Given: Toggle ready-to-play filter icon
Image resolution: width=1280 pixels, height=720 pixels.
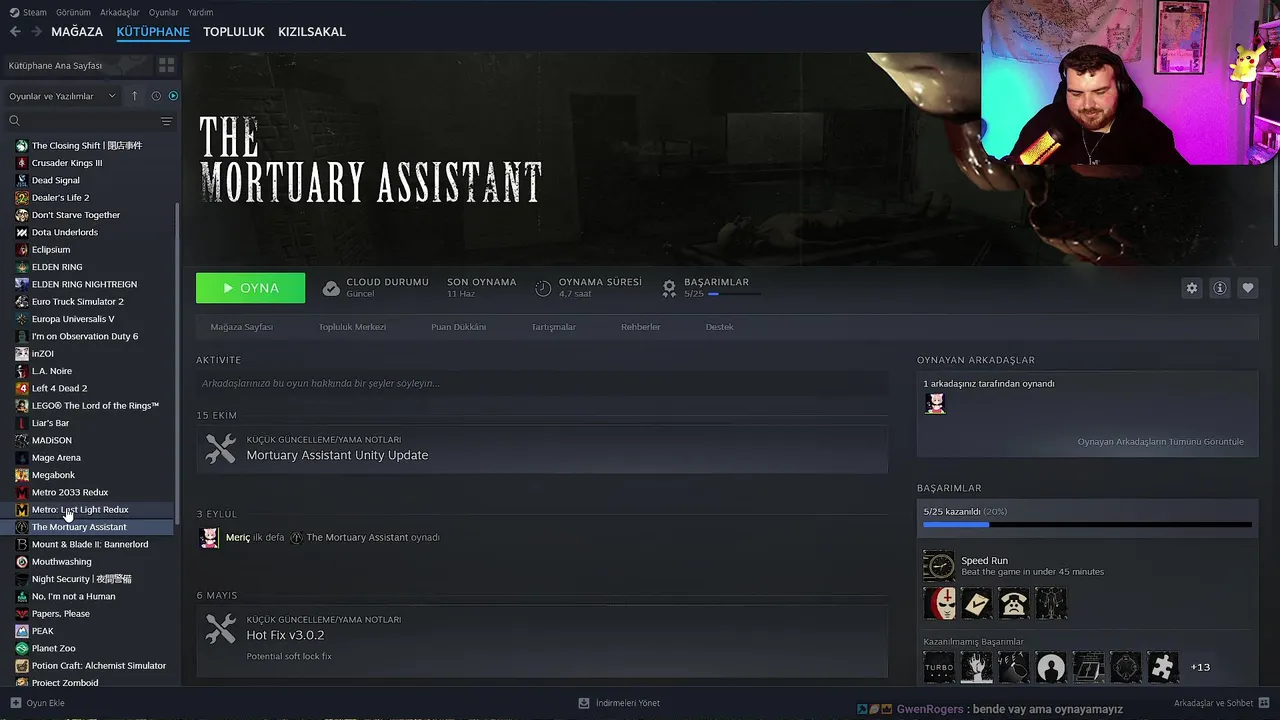Looking at the screenshot, I should click(x=173, y=96).
